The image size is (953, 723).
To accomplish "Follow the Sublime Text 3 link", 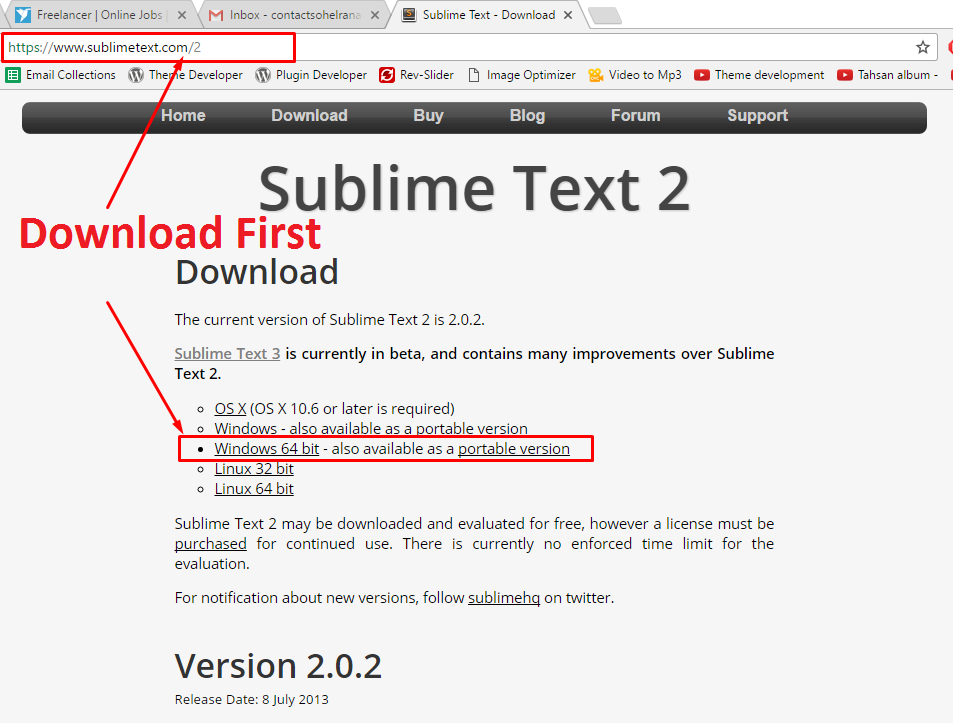I will tap(227, 354).
